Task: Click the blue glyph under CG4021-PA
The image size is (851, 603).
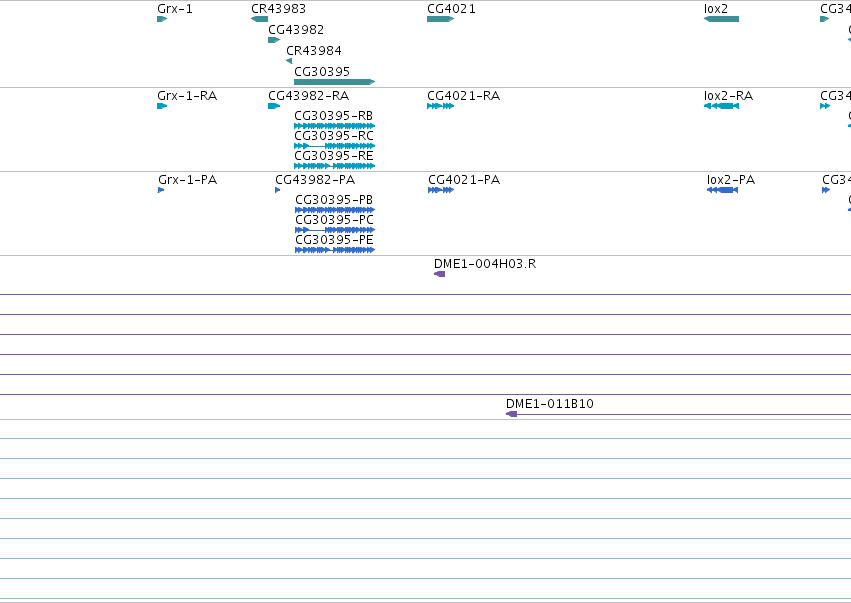Action: (441, 190)
